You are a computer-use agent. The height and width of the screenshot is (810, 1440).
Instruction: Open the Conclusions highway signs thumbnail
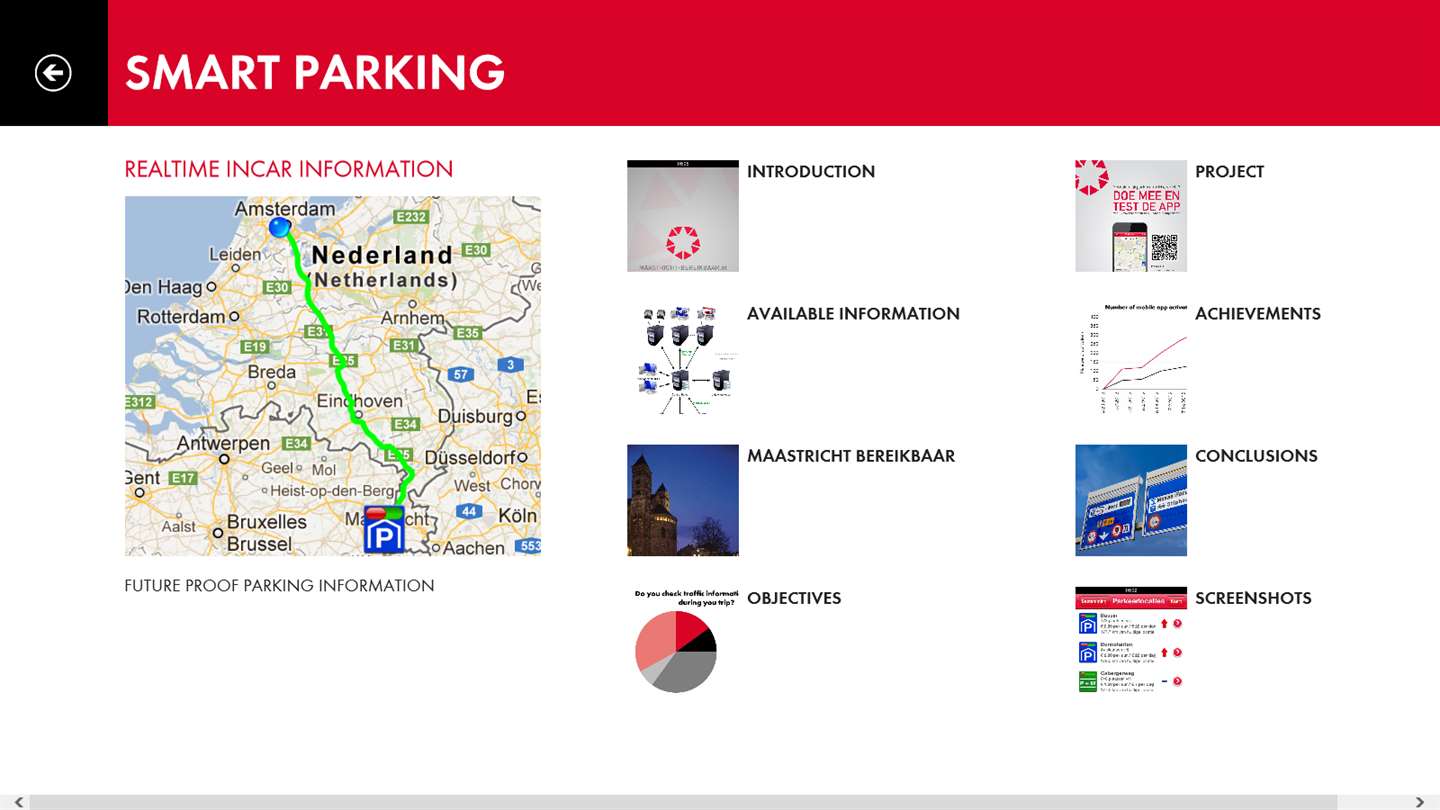point(1131,500)
